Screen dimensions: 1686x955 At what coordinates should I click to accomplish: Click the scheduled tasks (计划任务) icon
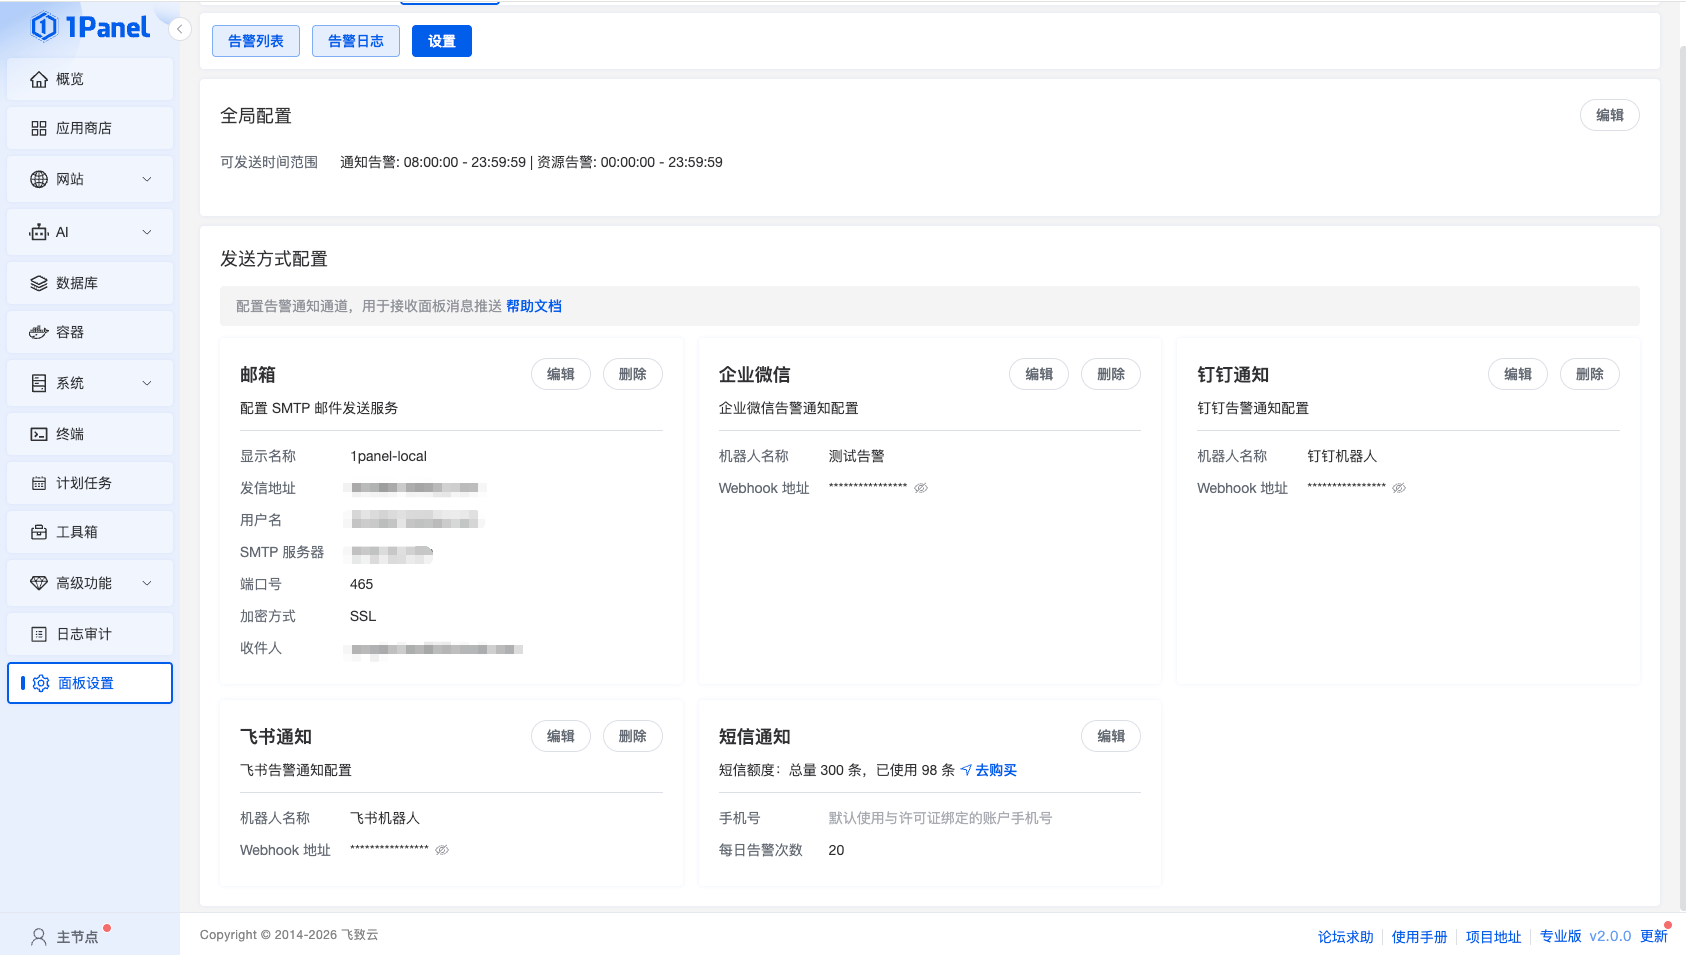39,483
